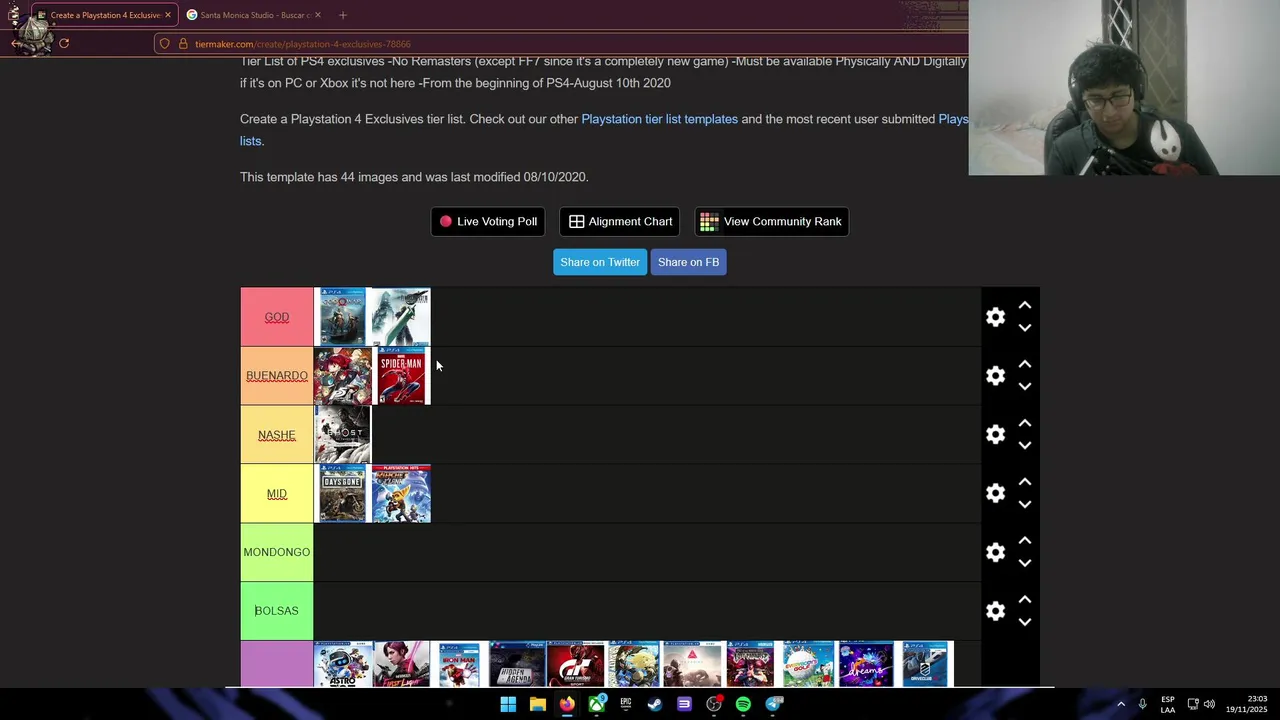
Task: Select Days Gone cover in MID tier
Action: 342,493
